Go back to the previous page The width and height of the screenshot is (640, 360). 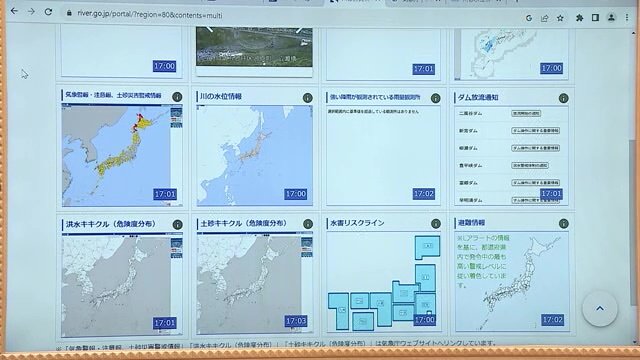tap(15, 11)
